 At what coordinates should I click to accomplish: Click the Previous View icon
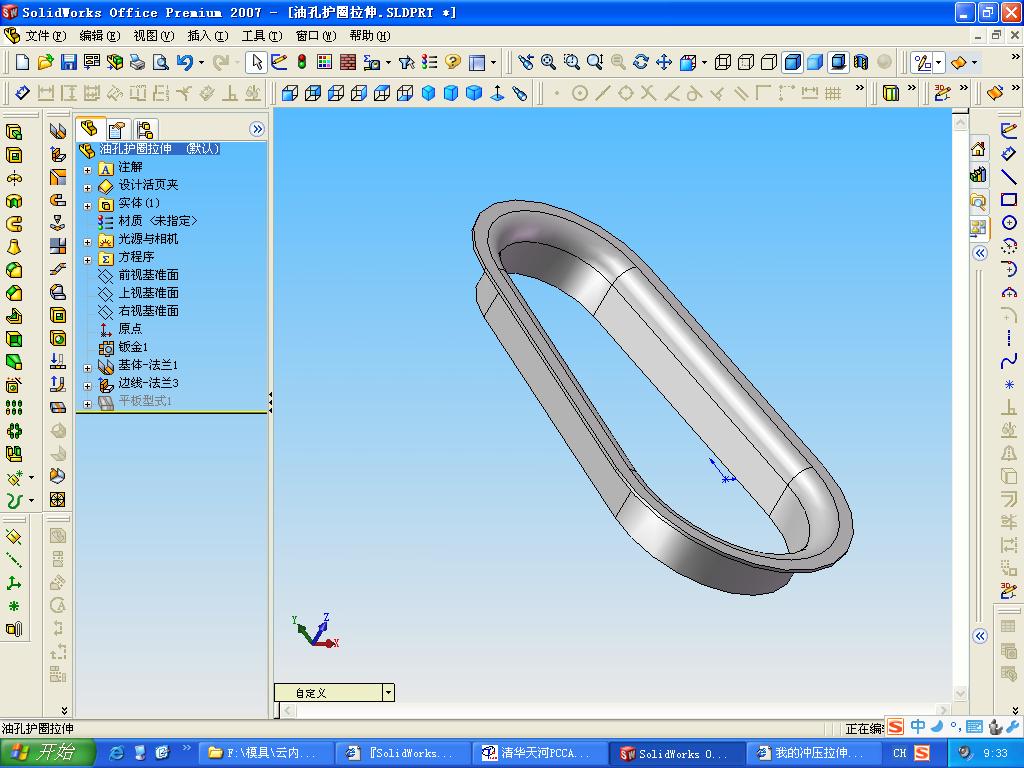[x=526, y=62]
